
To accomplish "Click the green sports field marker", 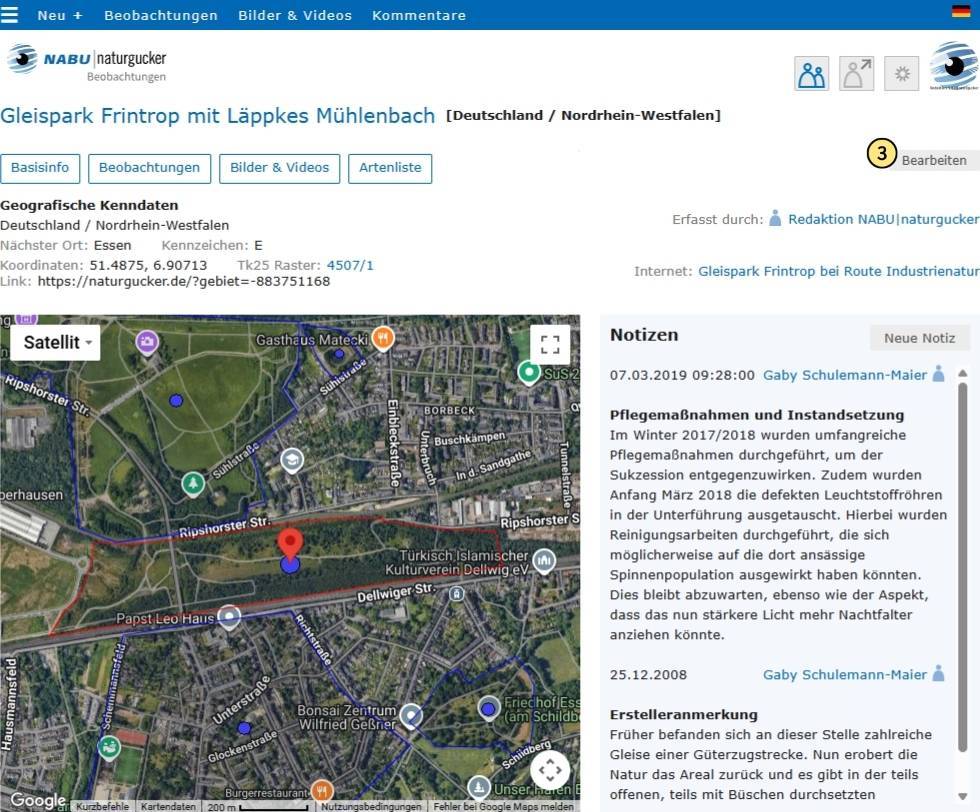I will (109, 746).
